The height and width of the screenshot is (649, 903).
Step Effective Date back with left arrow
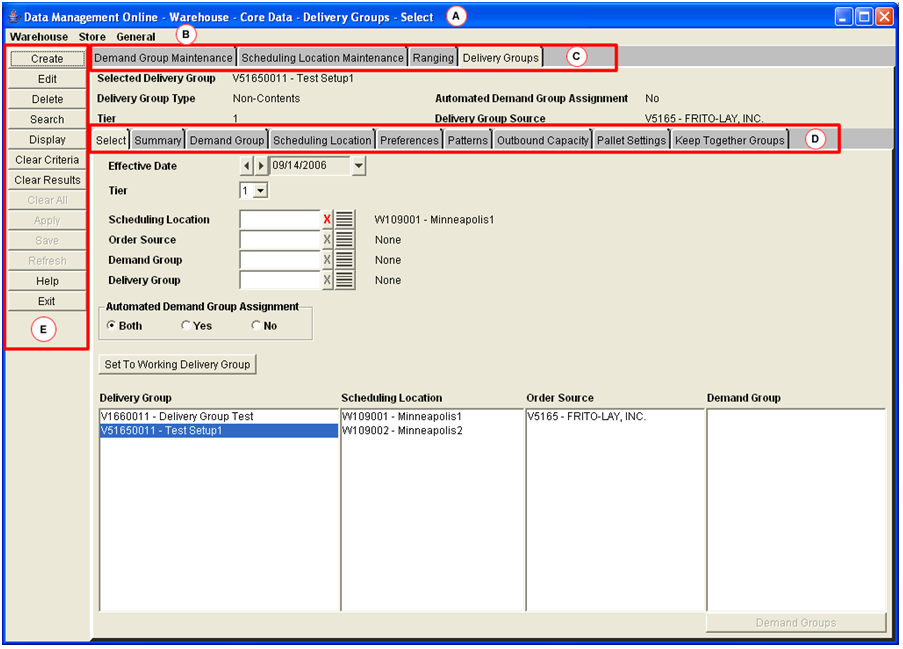[x=246, y=166]
